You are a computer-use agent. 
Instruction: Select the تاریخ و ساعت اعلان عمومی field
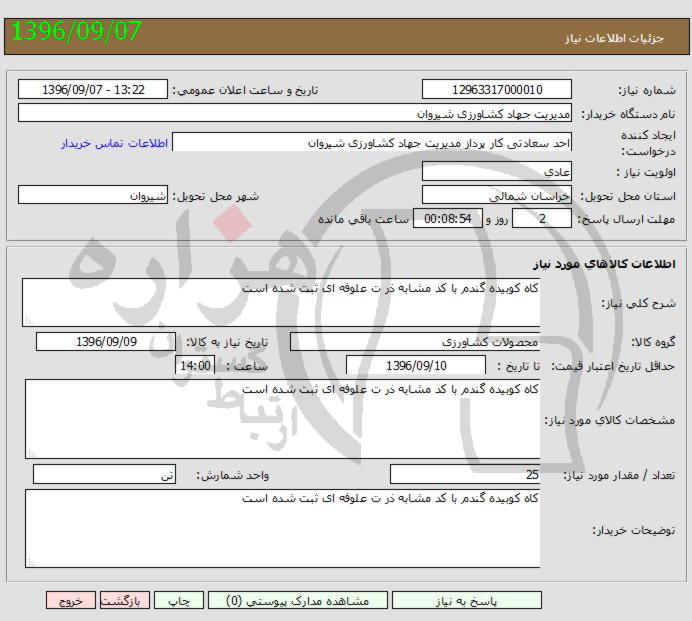95,90
